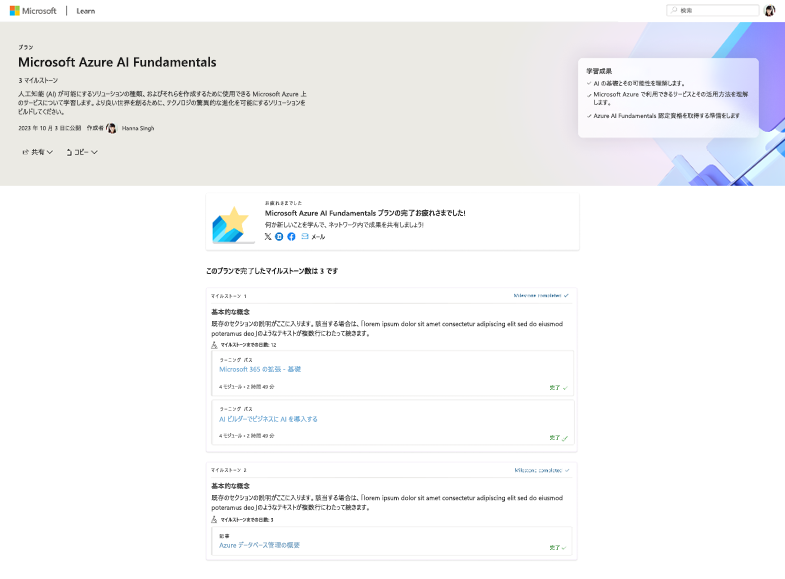
Task: Open the Microsoft 365 の拡張 - 基礎 learning path
Action: coord(260,369)
